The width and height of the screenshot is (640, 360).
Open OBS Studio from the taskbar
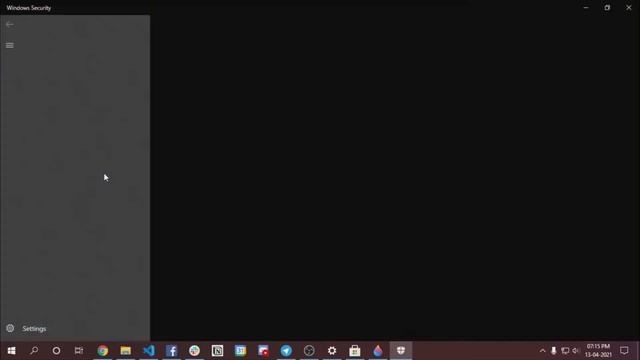309,351
